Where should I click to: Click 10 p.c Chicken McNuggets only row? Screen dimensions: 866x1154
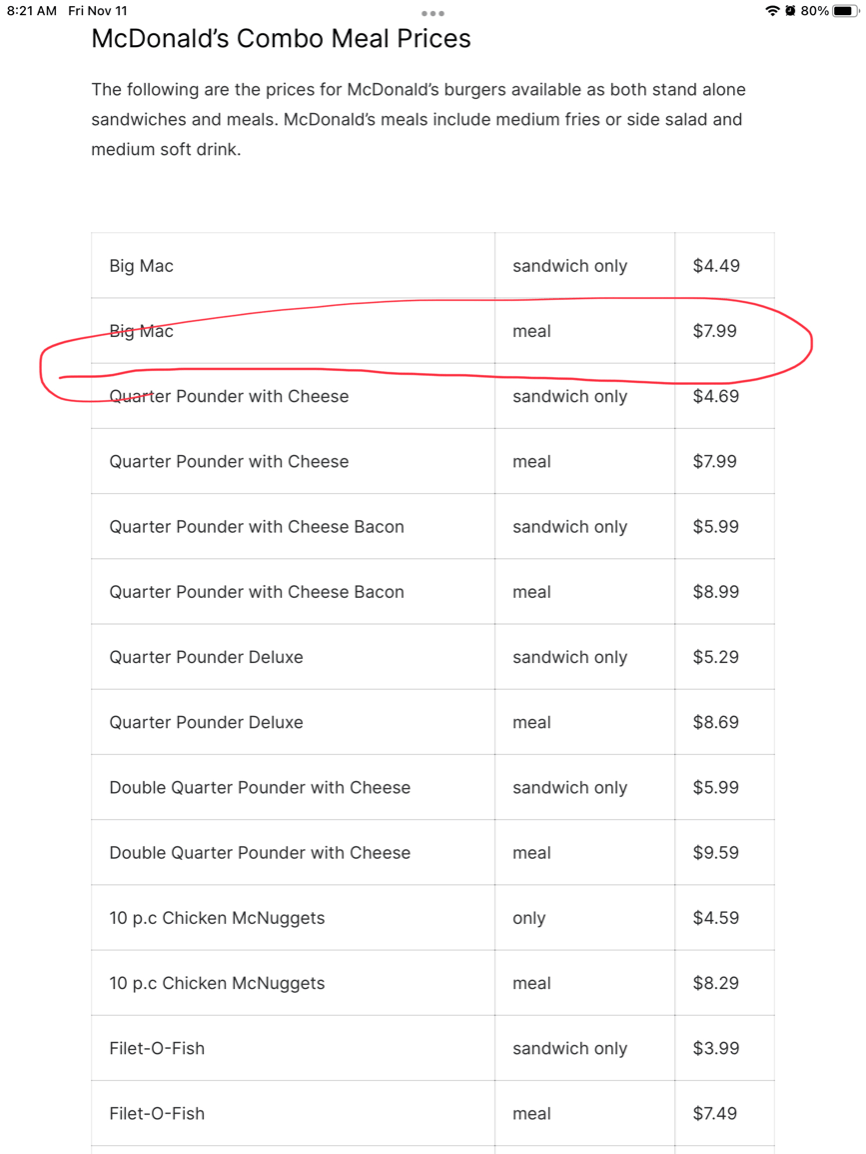tap(433, 918)
